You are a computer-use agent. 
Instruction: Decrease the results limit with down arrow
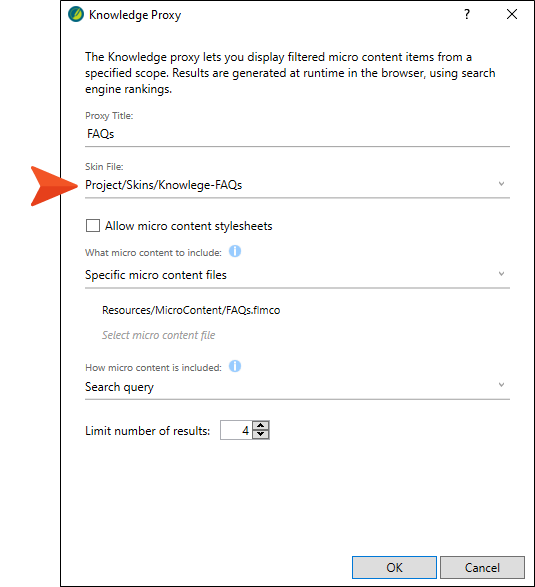pyautogui.click(x=261, y=434)
